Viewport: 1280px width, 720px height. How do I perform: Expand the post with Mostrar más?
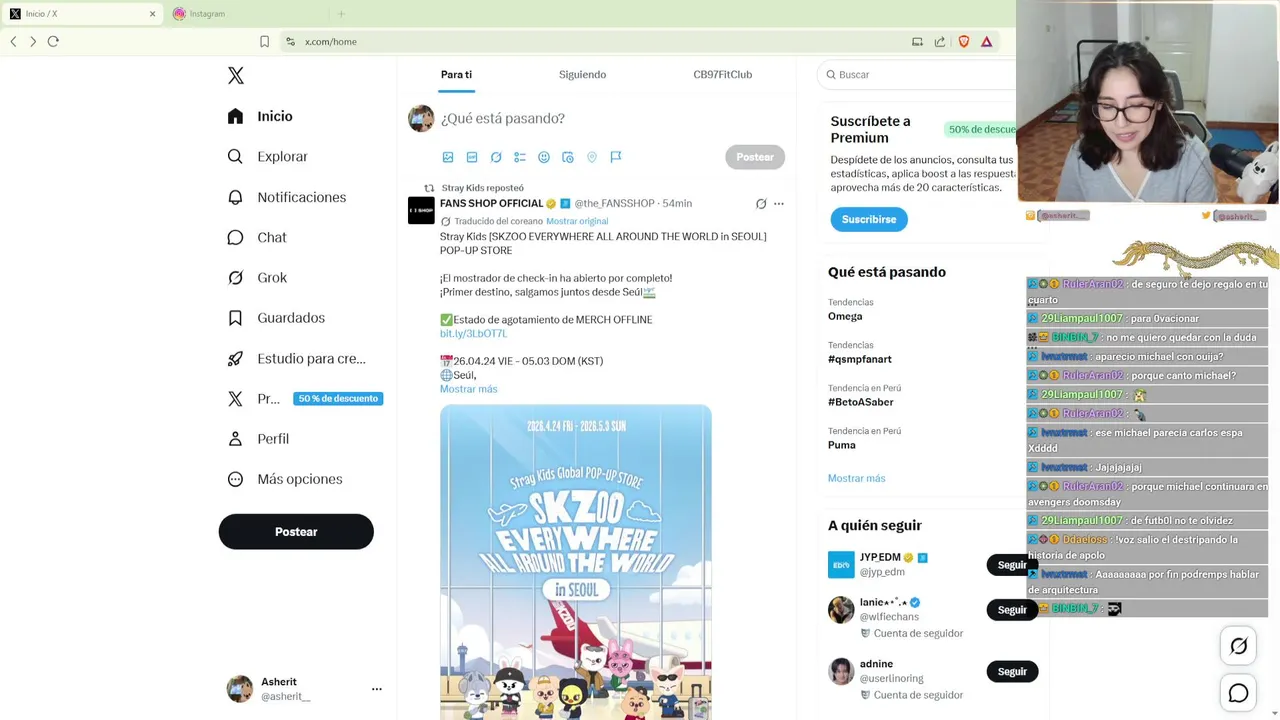pos(468,389)
